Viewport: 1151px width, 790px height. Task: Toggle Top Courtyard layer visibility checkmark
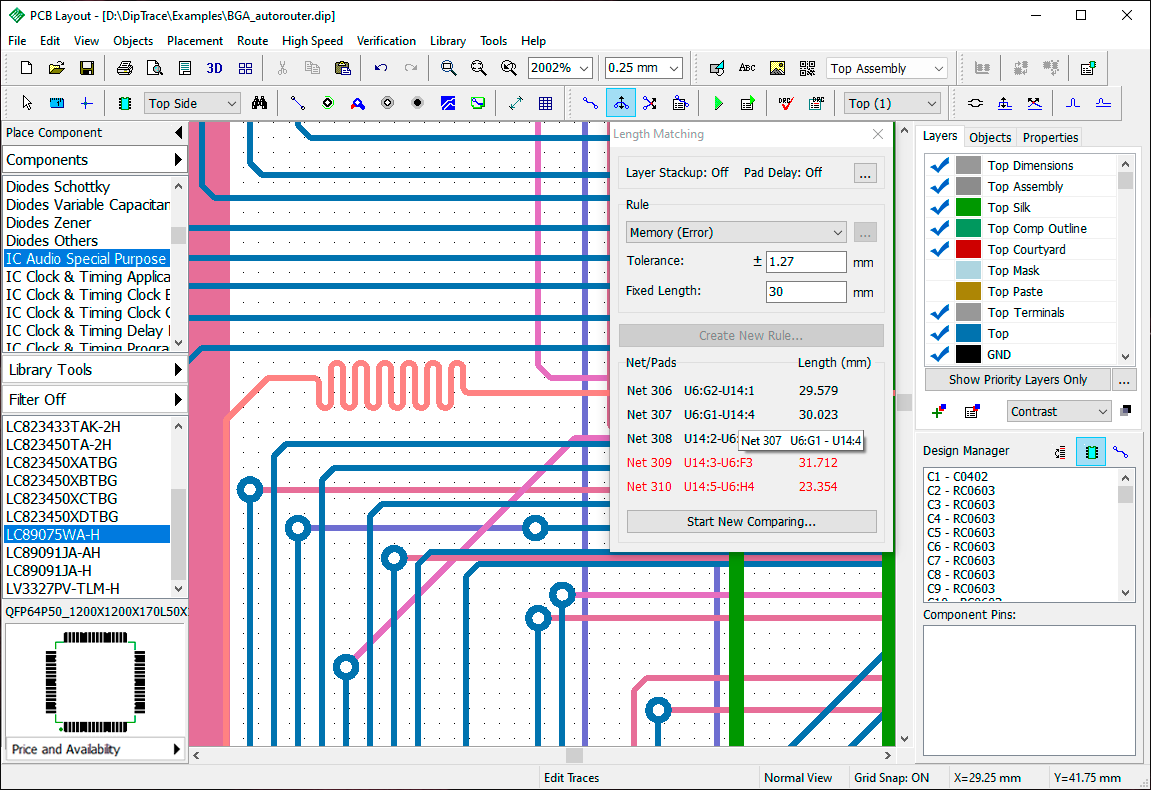point(939,250)
